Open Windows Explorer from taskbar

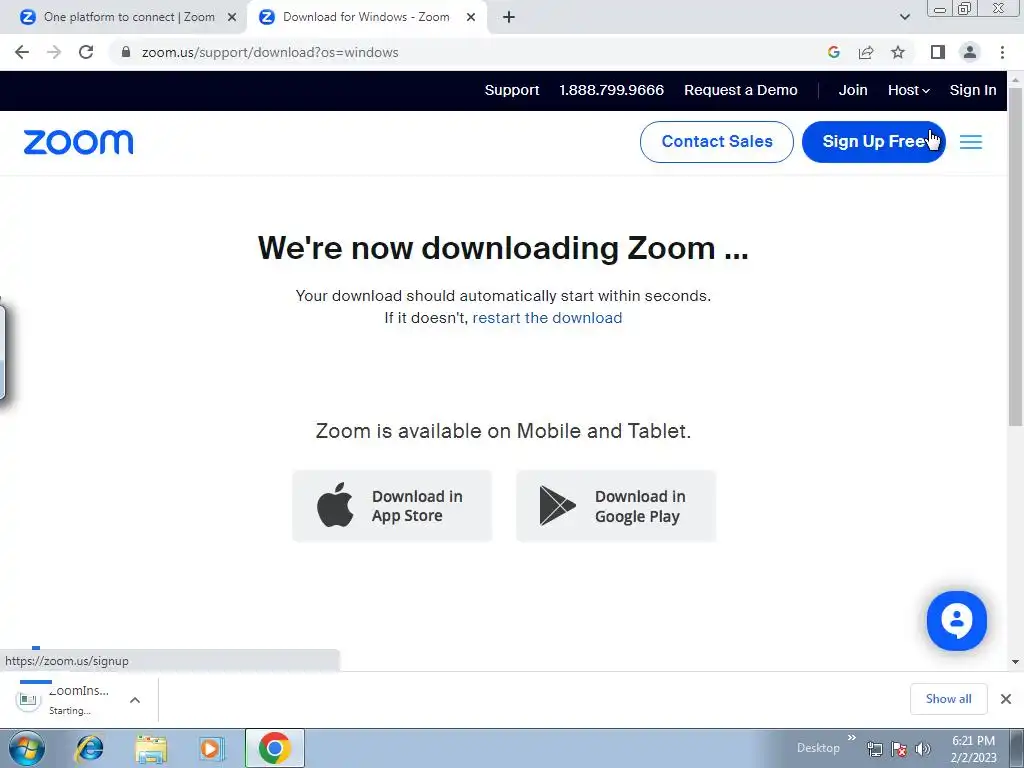pyautogui.click(x=151, y=749)
